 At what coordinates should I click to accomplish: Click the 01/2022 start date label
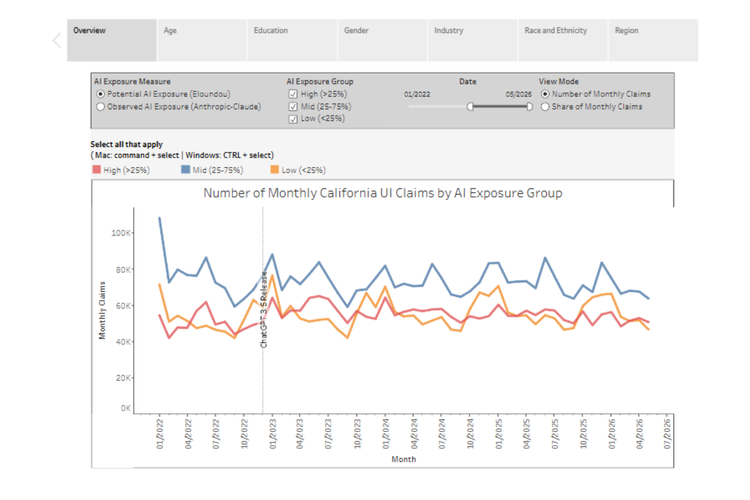417,94
